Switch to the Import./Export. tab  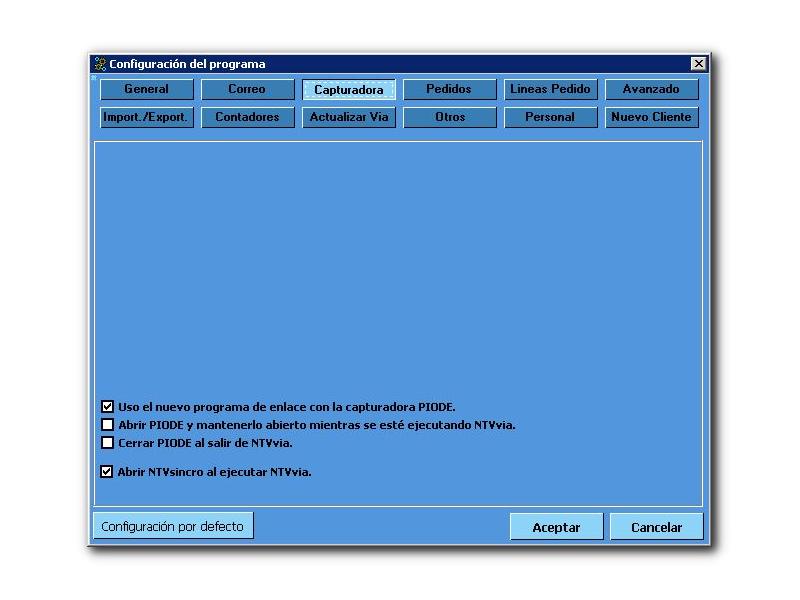click(147, 117)
